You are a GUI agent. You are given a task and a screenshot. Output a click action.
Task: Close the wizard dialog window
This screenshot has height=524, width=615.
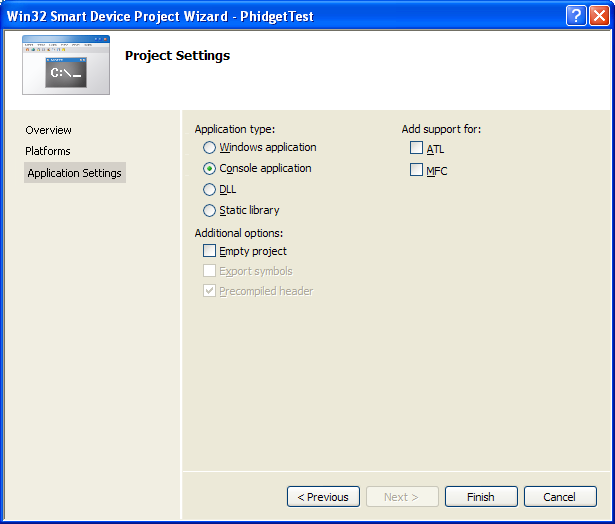coord(599,16)
